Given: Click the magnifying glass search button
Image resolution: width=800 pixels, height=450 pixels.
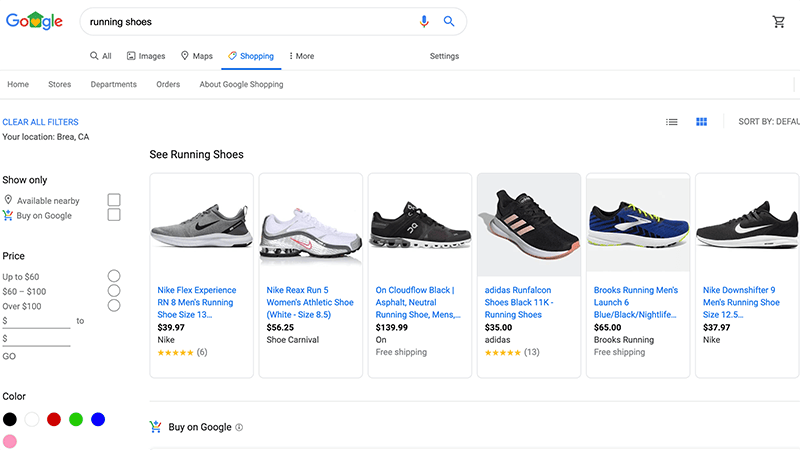Looking at the screenshot, I should click(x=449, y=21).
